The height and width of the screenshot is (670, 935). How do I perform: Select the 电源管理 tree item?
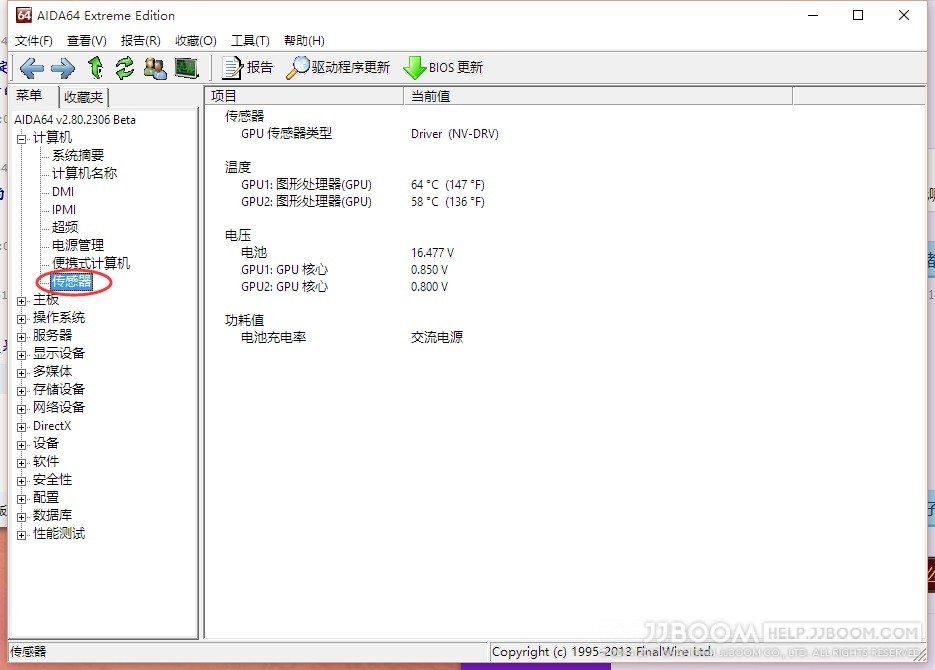tap(78, 246)
